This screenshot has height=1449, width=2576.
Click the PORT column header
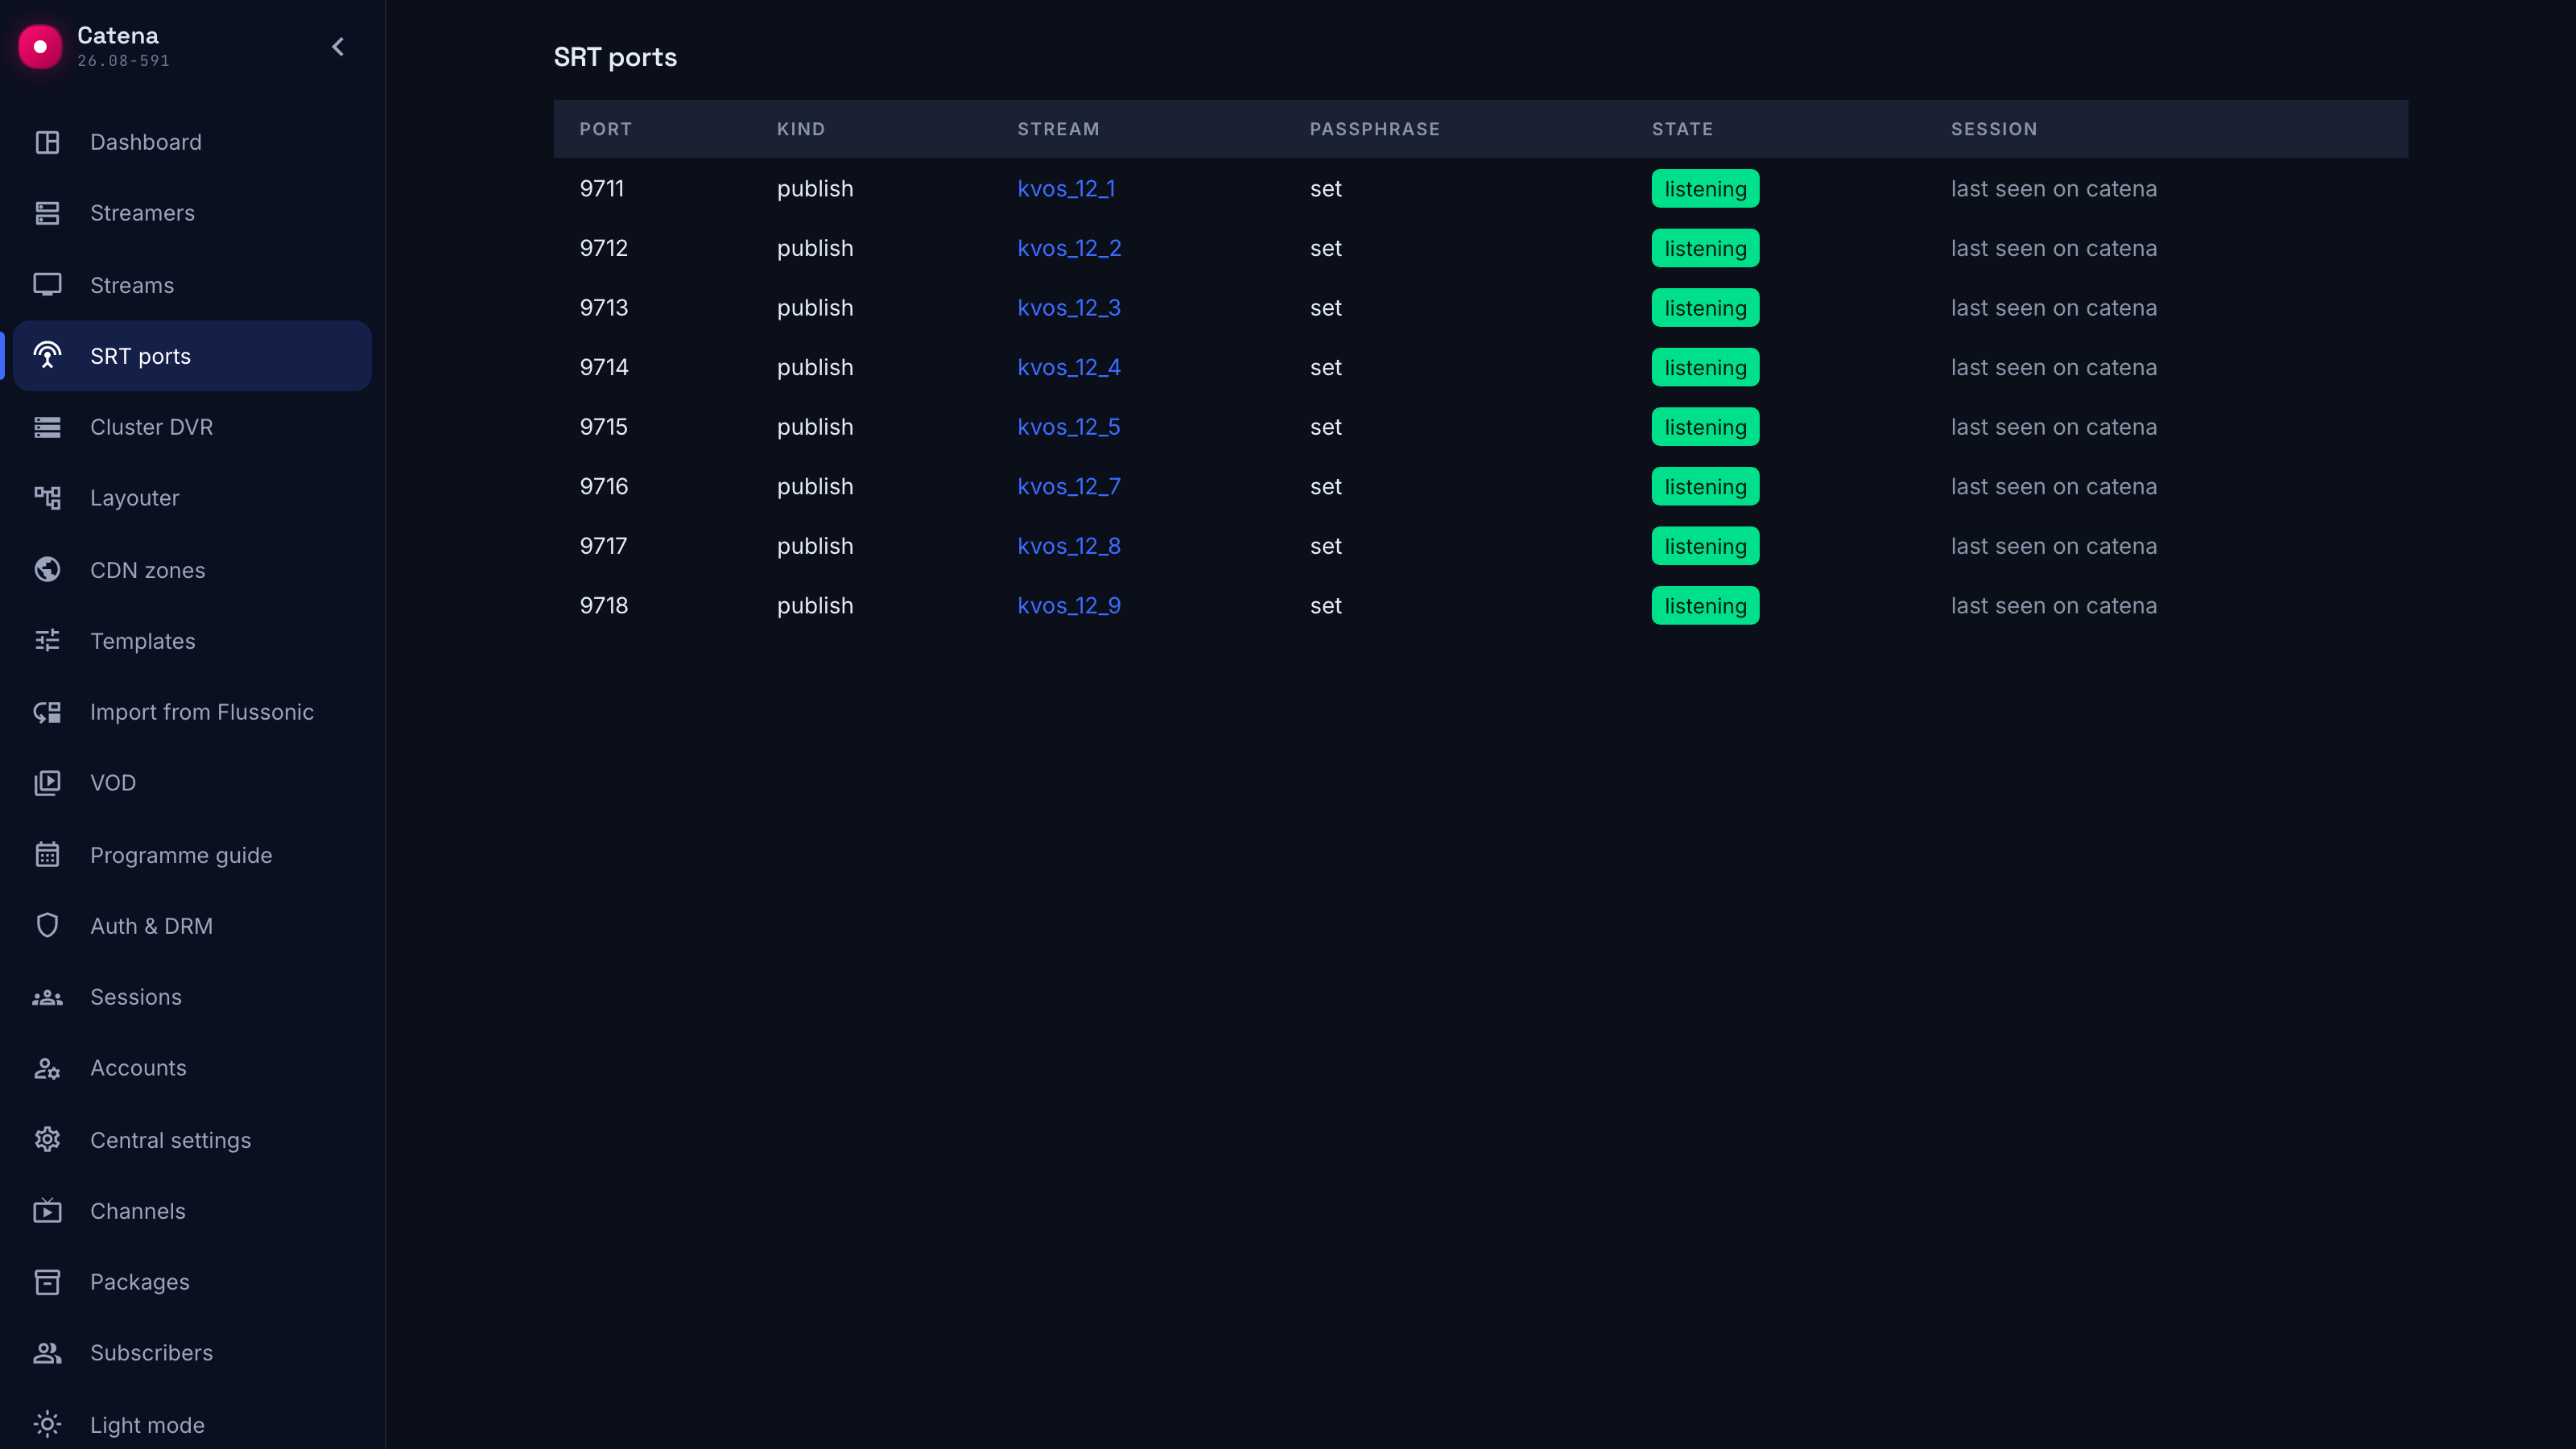pyautogui.click(x=606, y=129)
